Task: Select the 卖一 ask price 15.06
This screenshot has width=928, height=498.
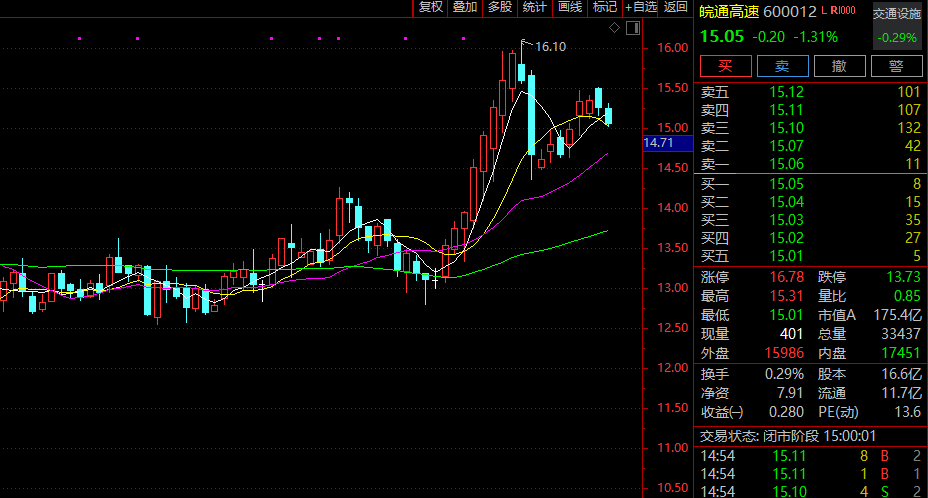Action: [786, 164]
